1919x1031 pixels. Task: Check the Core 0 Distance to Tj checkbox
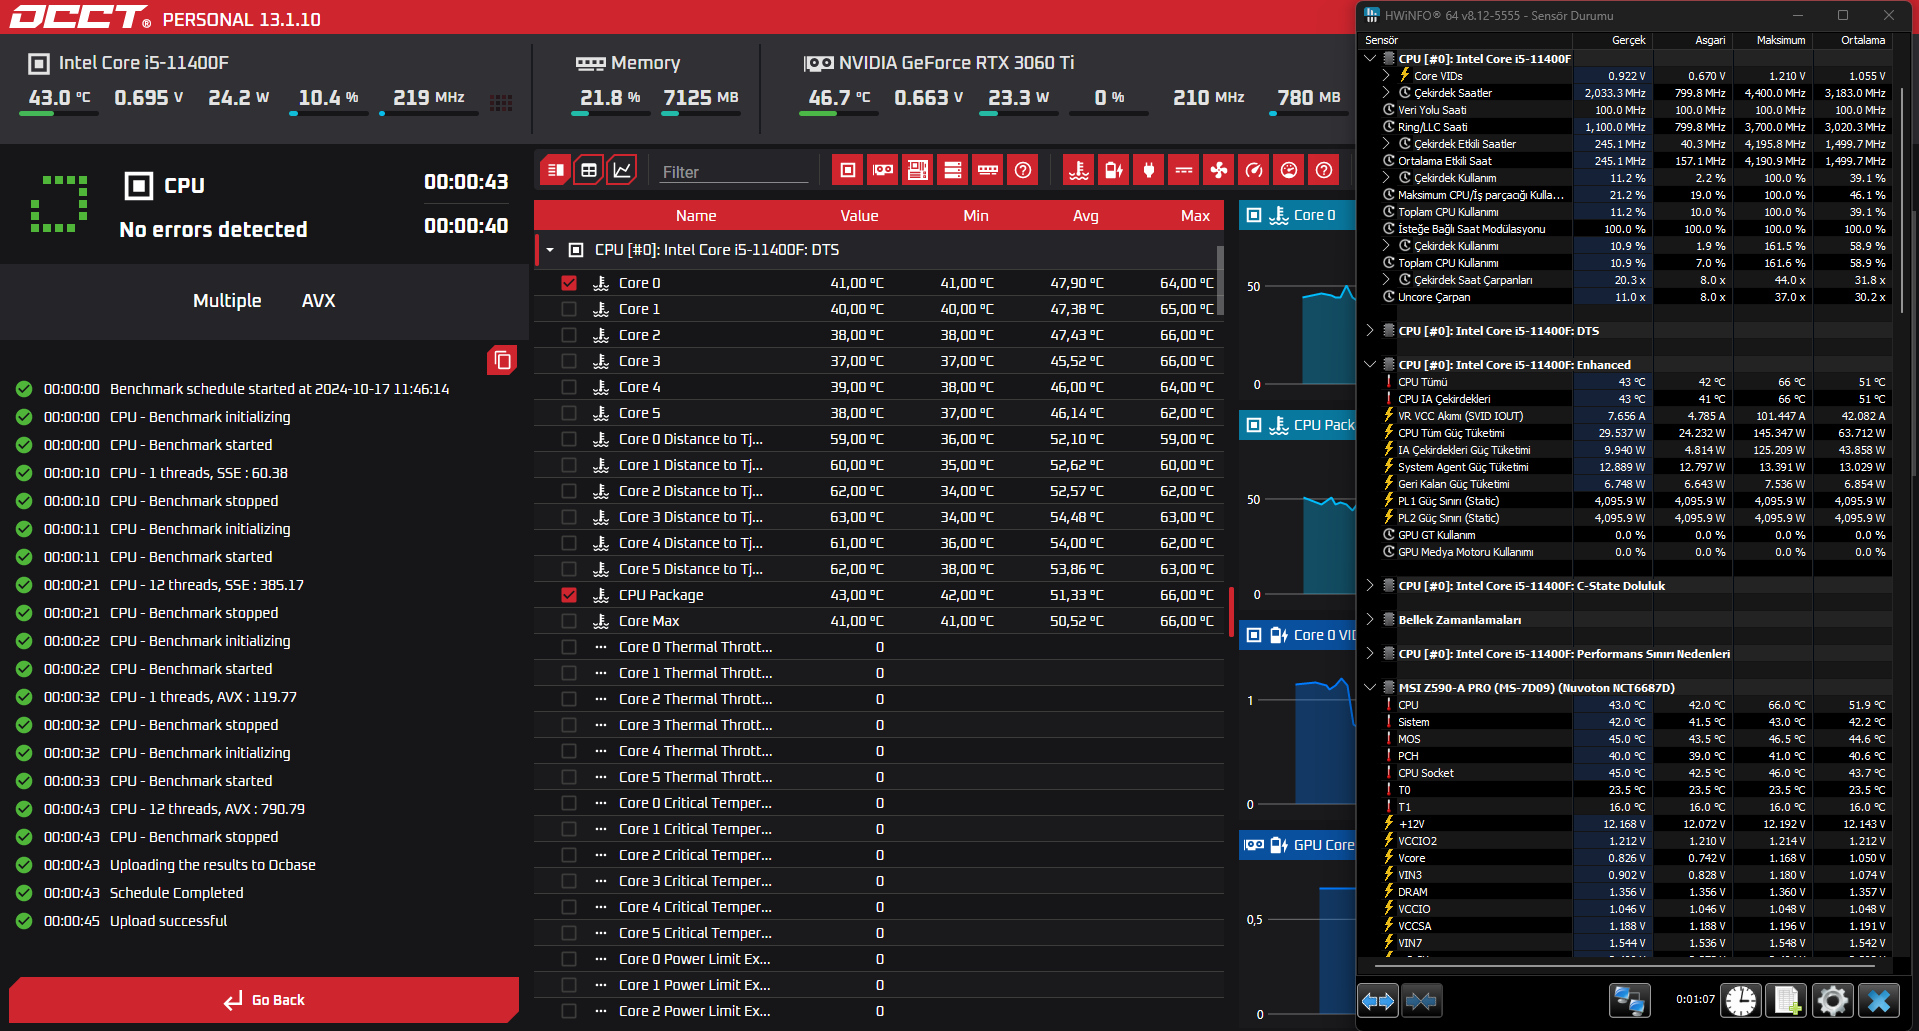pos(569,439)
